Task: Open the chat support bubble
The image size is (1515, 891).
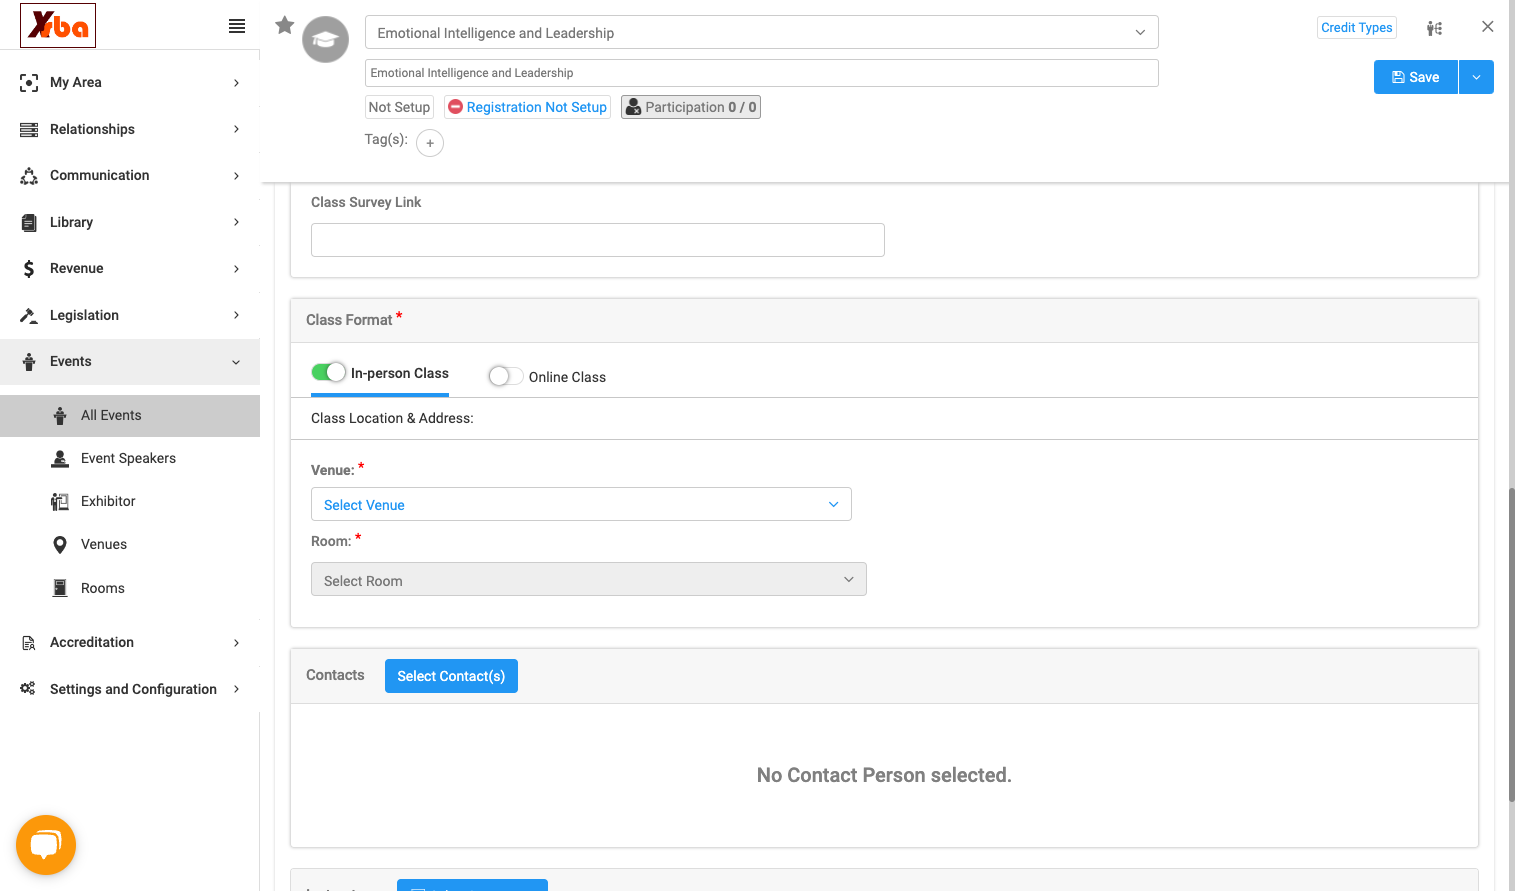Action: [x=46, y=845]
